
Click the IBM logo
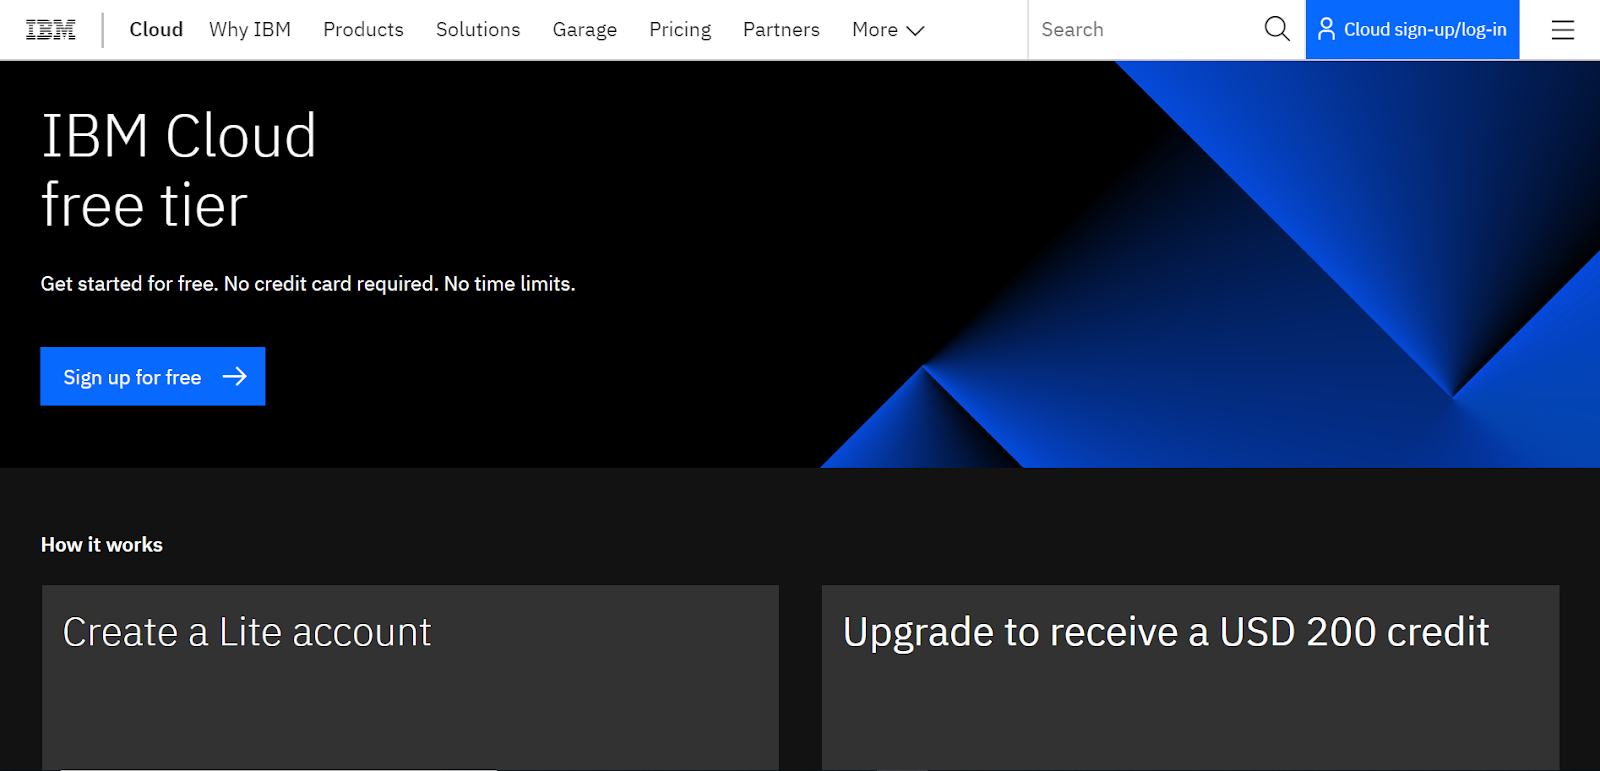51,30
